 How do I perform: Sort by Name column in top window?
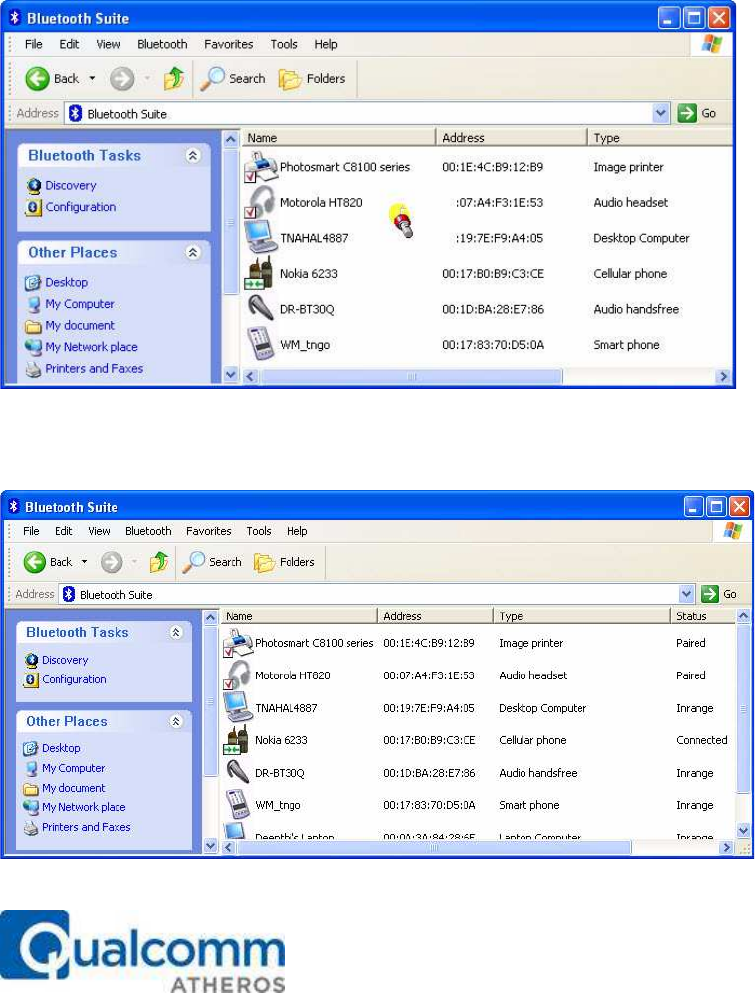pos(338,137)
